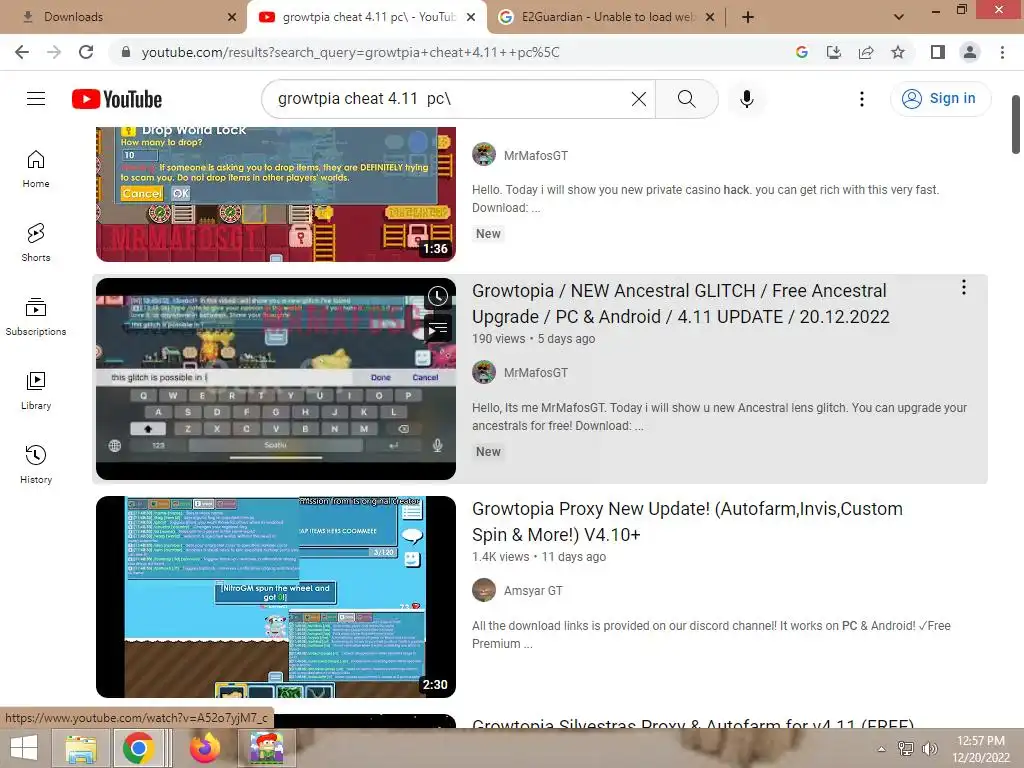The height and width of the screenshot is (768, 1024).
Task: Start voice search with microphone icon
Action: pos(746,99)
